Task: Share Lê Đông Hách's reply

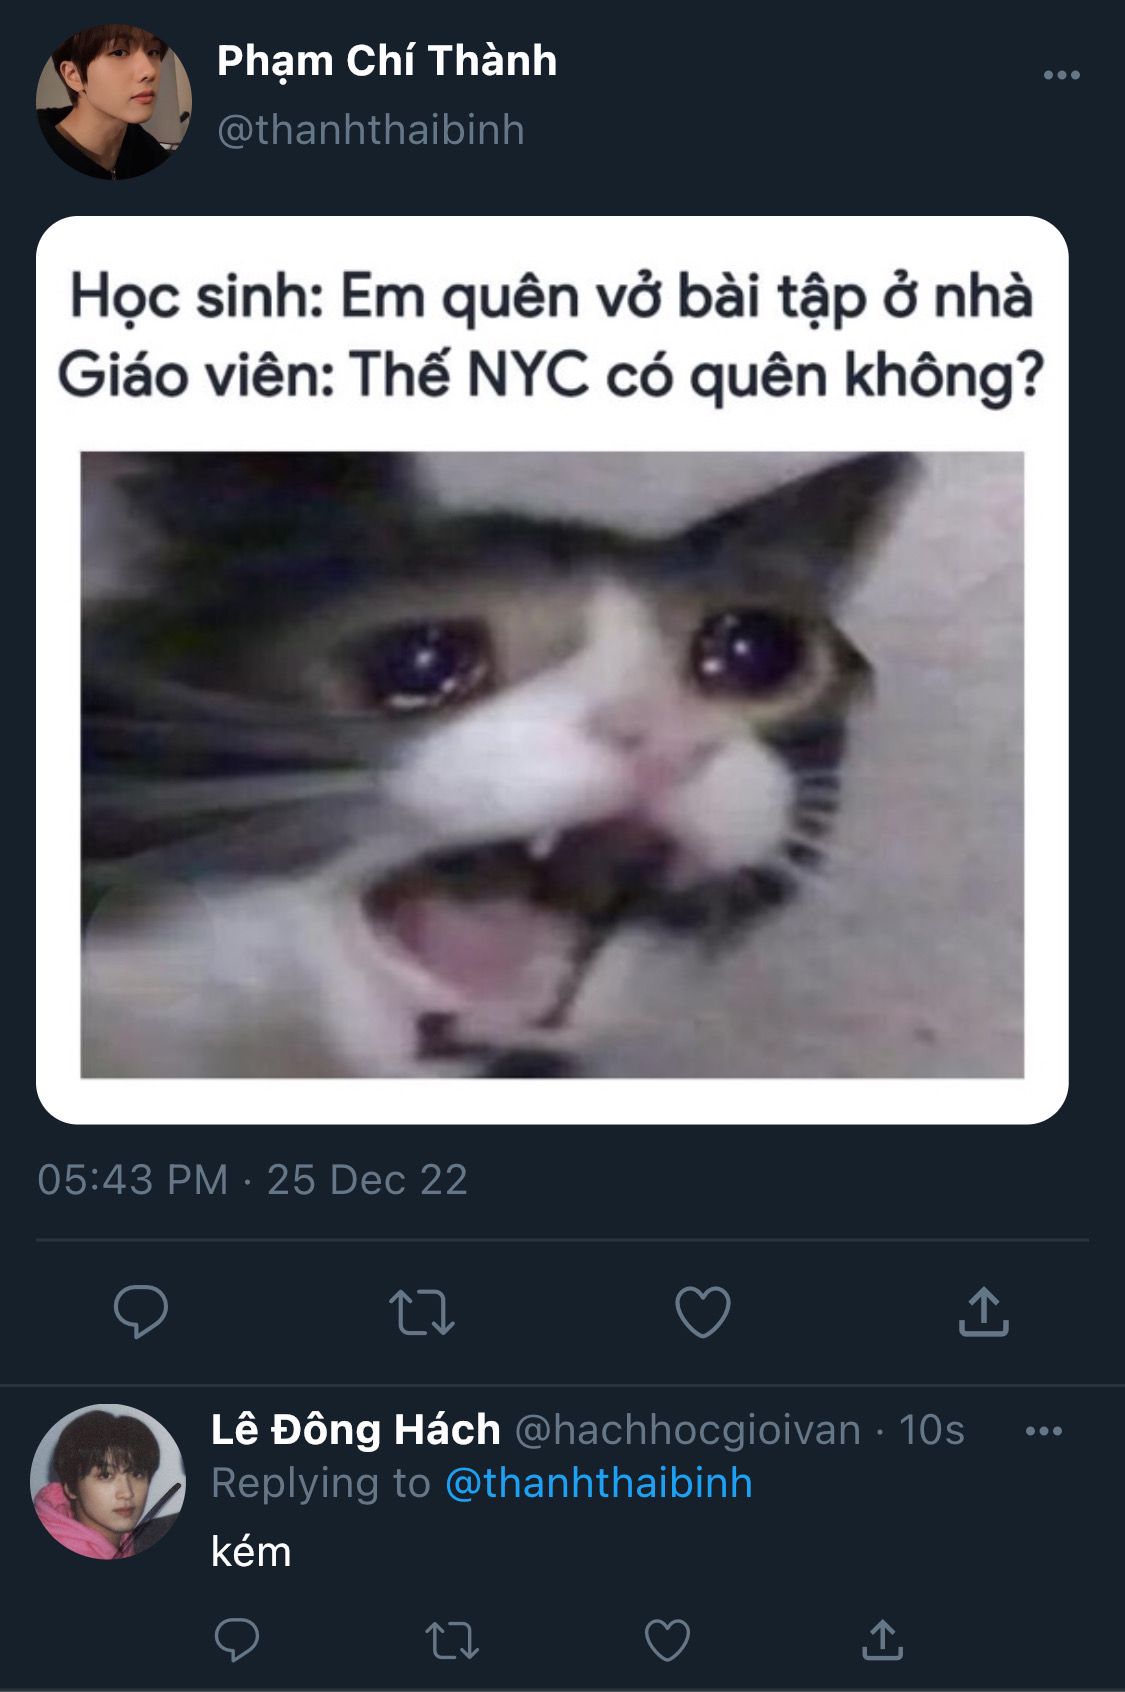Action: click(x=882, y=1640)
